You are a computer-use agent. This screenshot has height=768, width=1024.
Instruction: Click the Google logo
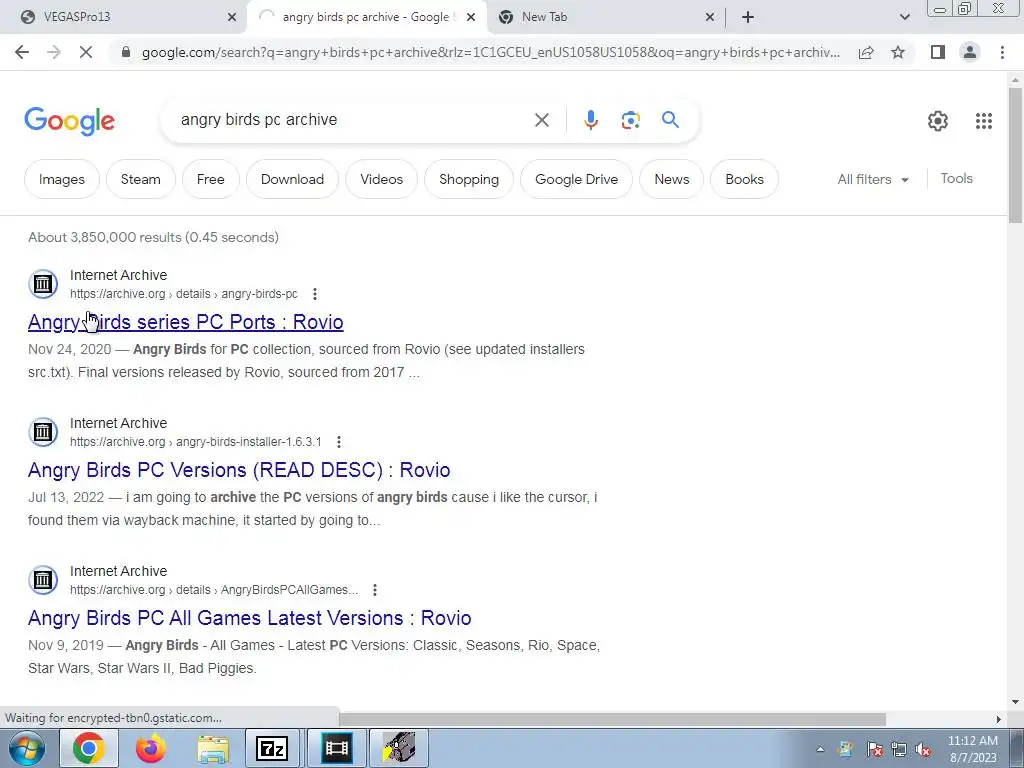[69, 121]
